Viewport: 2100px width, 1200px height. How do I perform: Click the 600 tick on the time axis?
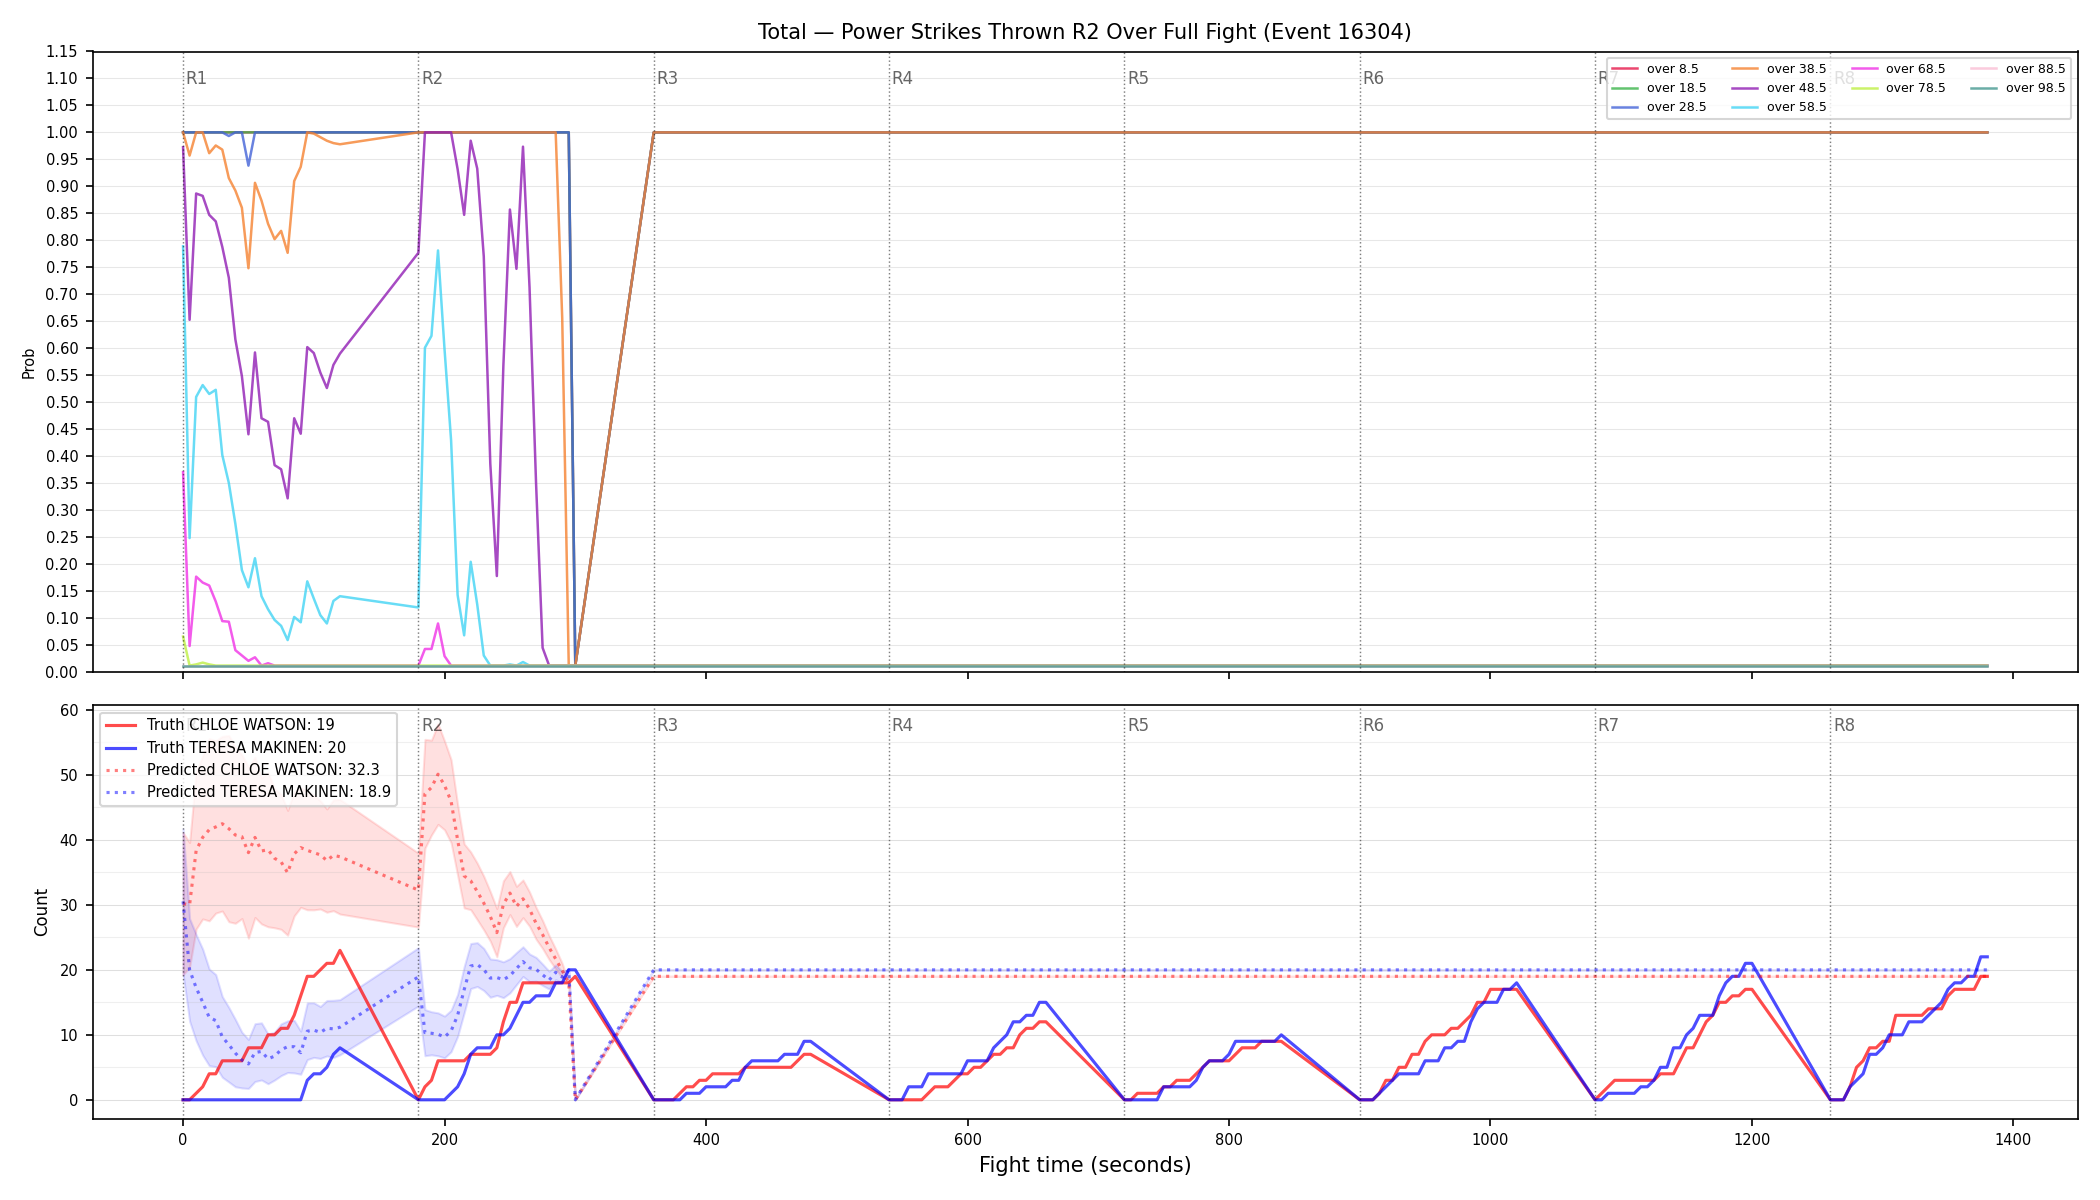967,1139
